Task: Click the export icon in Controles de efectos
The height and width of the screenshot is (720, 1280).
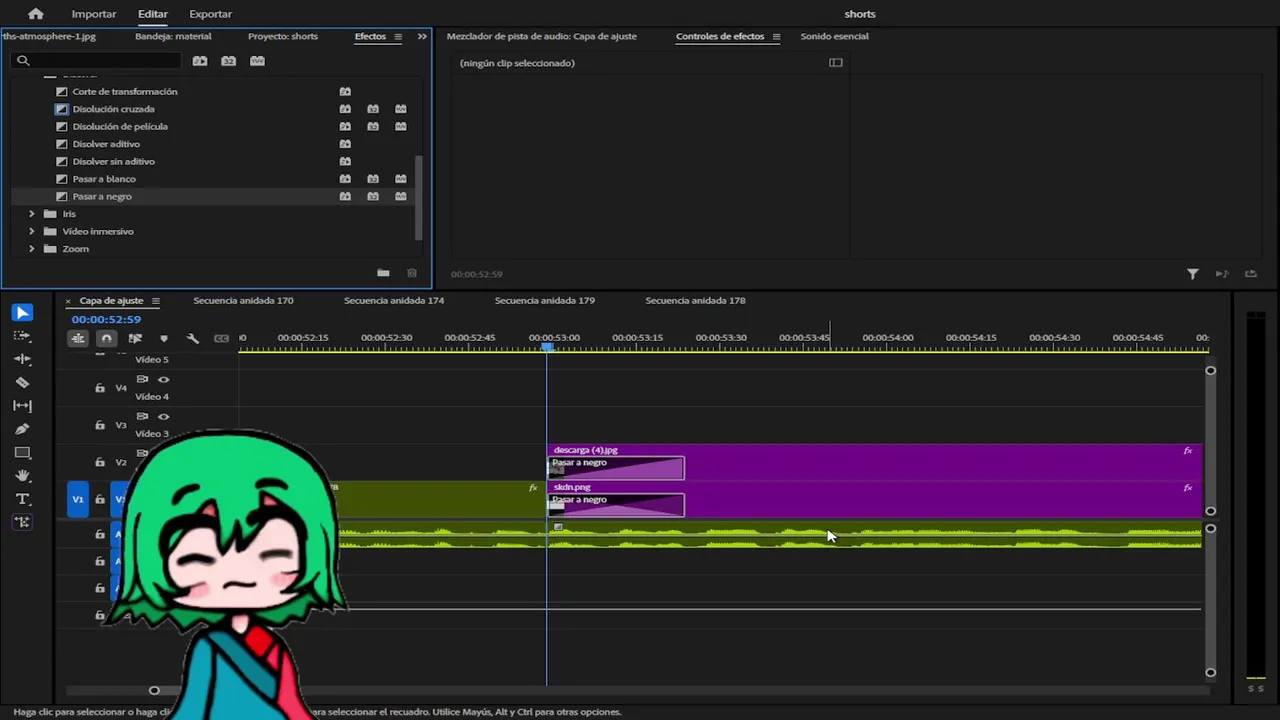Action: (x=1251, y=274)
